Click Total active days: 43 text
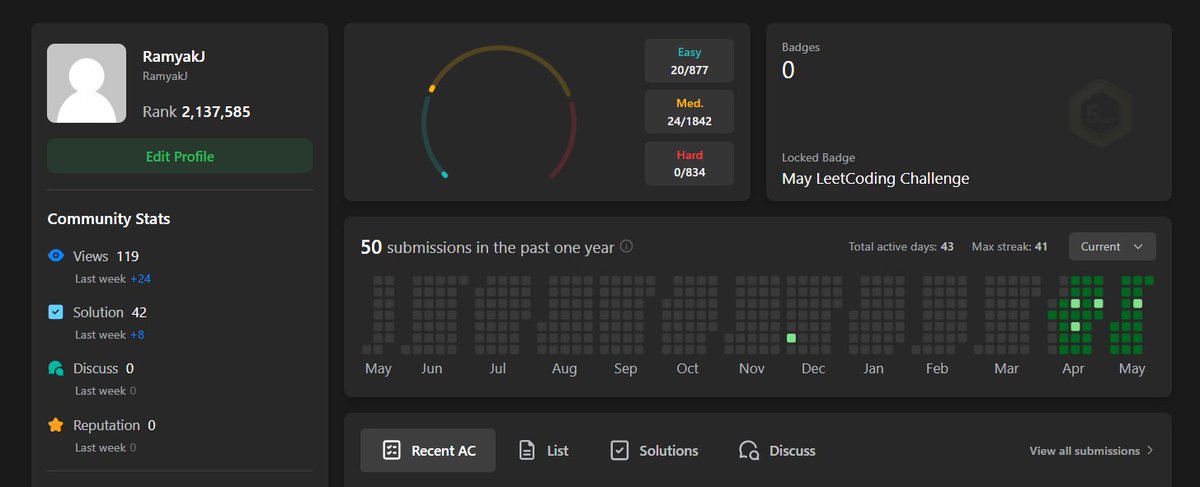This screenshot has width=1200, height=487. point(901,247)
